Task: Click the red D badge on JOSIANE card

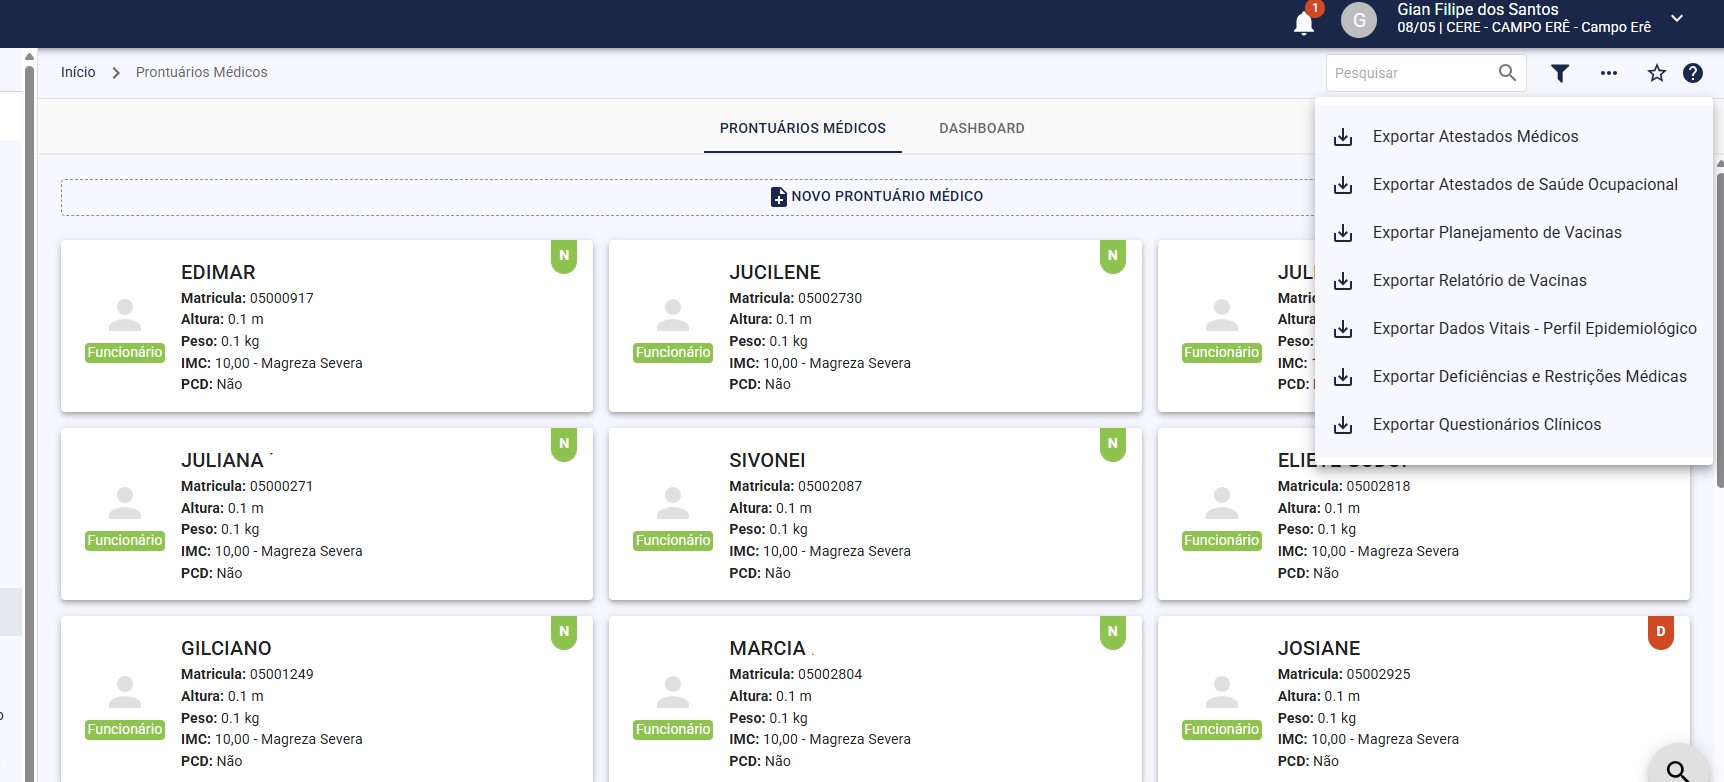Action: [1660, 632]
